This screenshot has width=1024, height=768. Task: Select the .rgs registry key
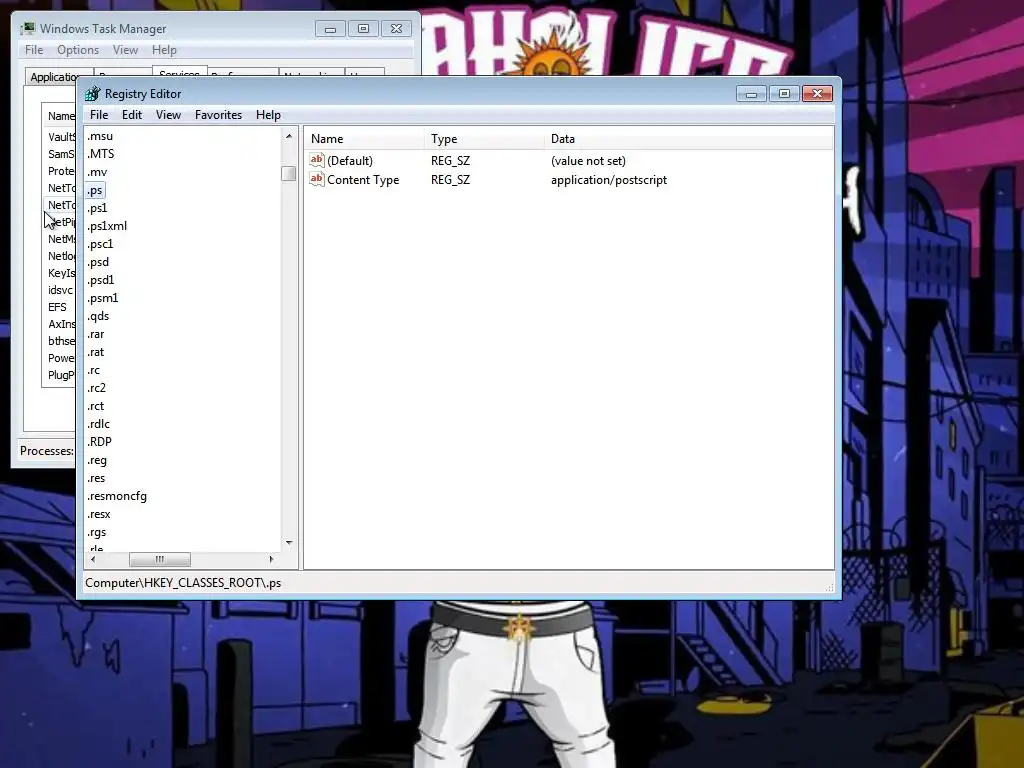click(x=97, y=532)
